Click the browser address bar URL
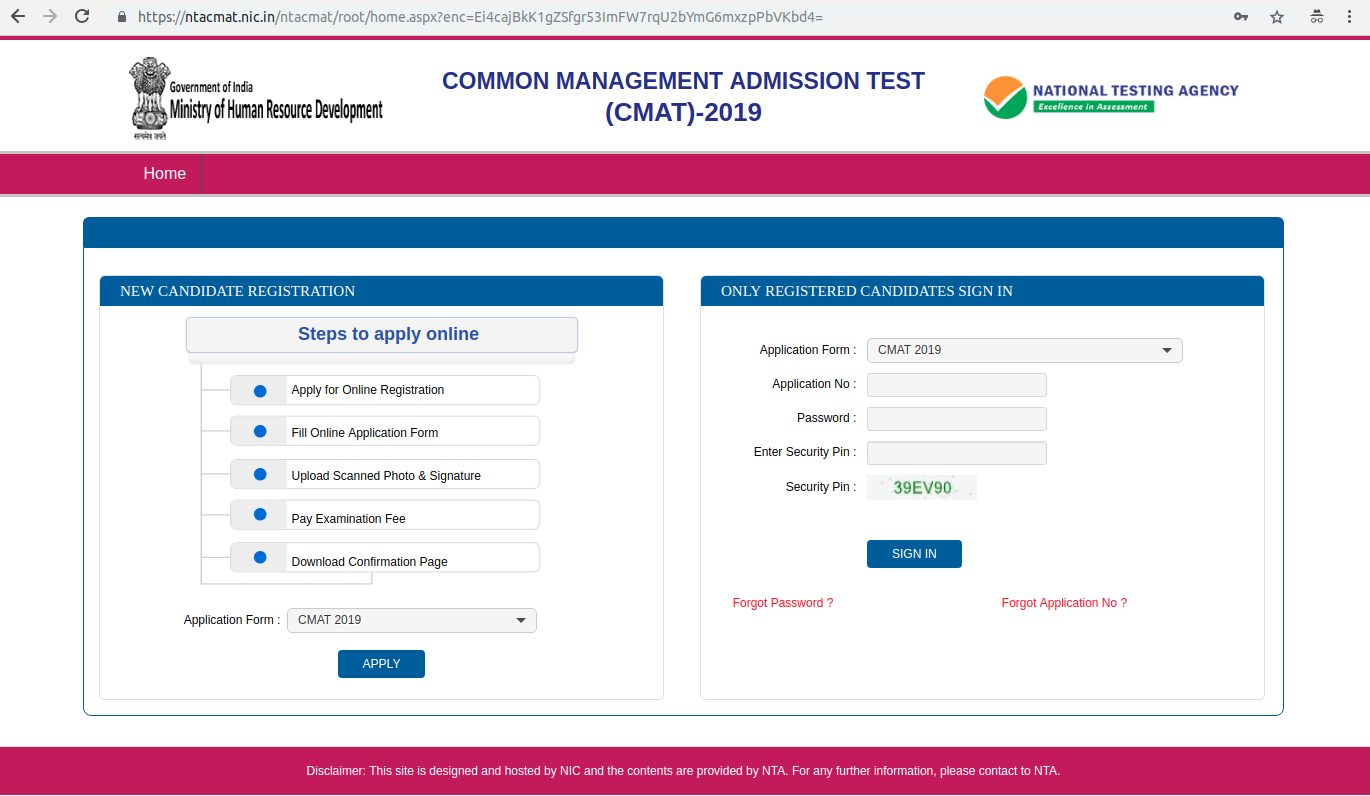1370x796 pixels. pyautogui.click(x=480, y=17)
